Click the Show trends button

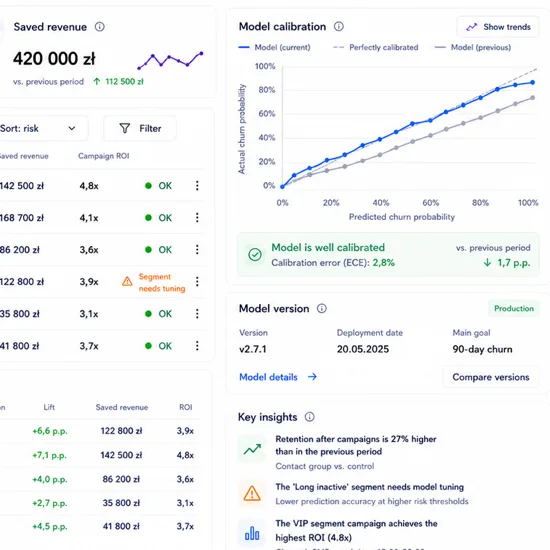coord(498,27)
